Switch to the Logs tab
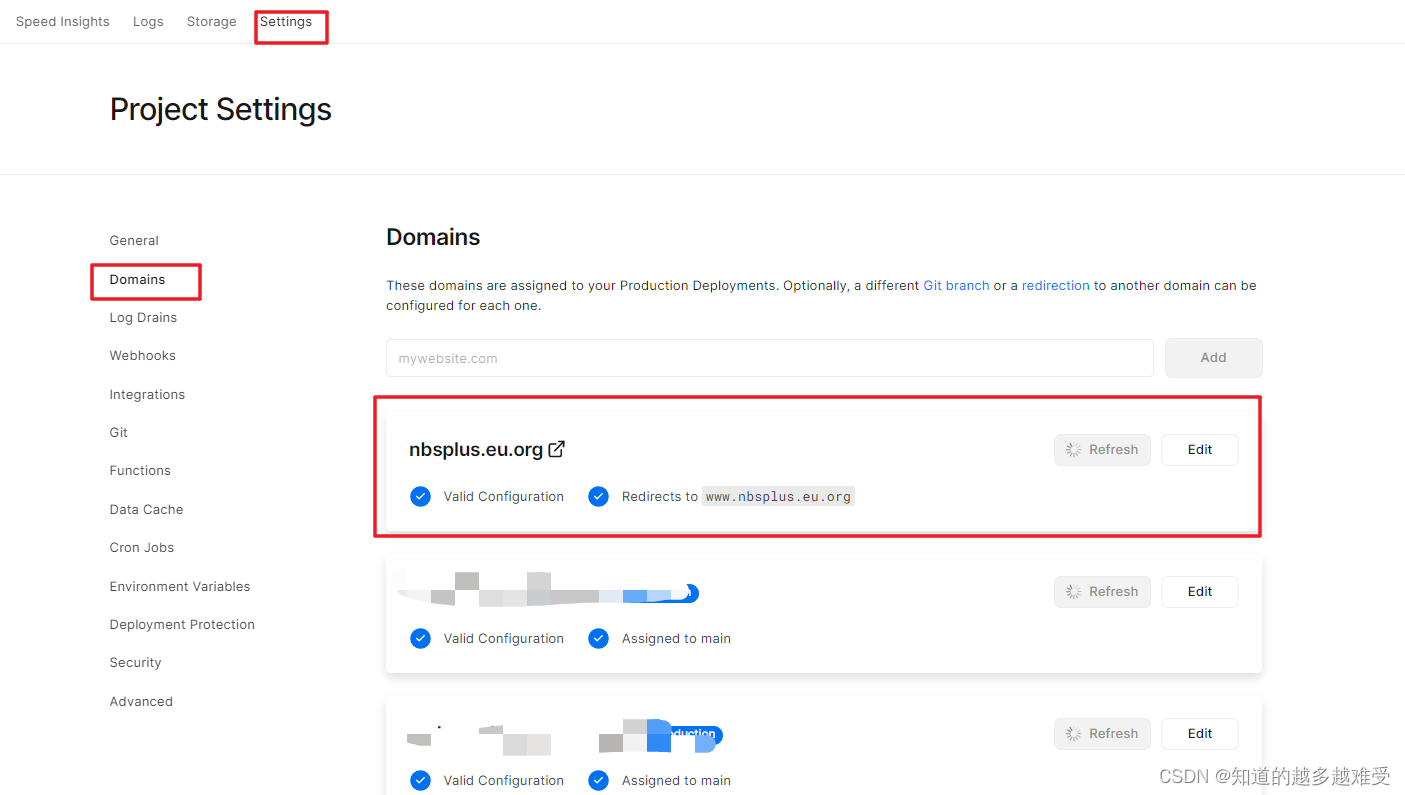The width and height of the screenshot is (1405, 795). click(148, 21)
